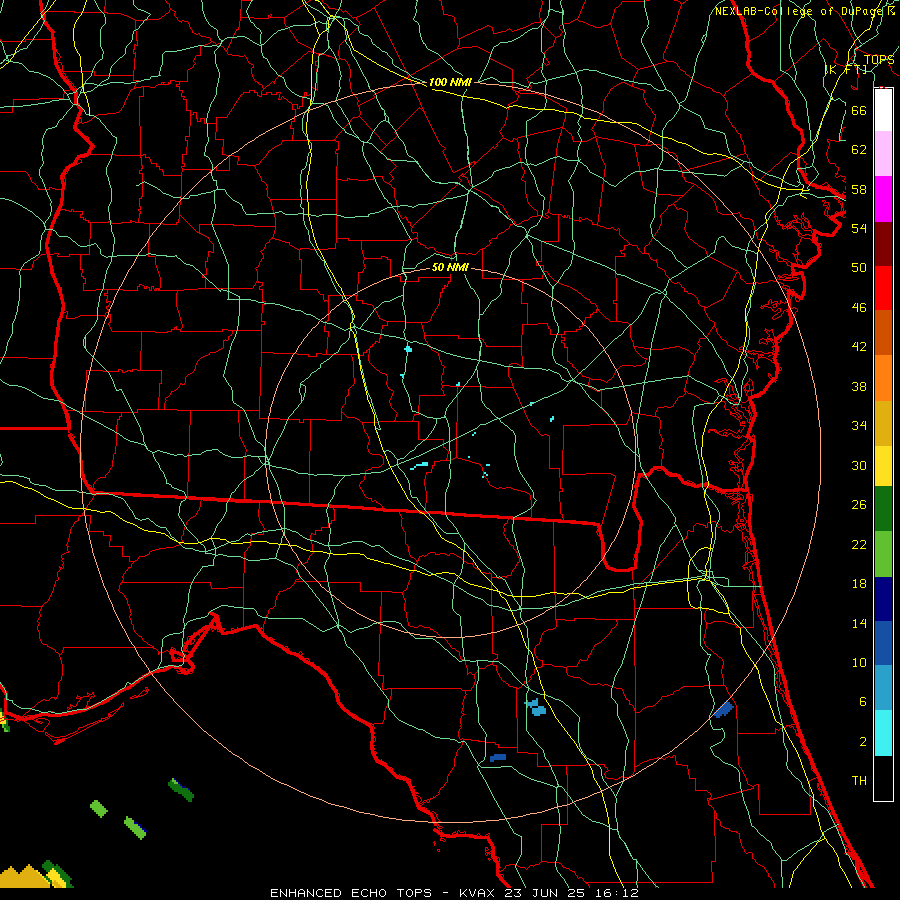Click legend value 34

click(859, 425)
